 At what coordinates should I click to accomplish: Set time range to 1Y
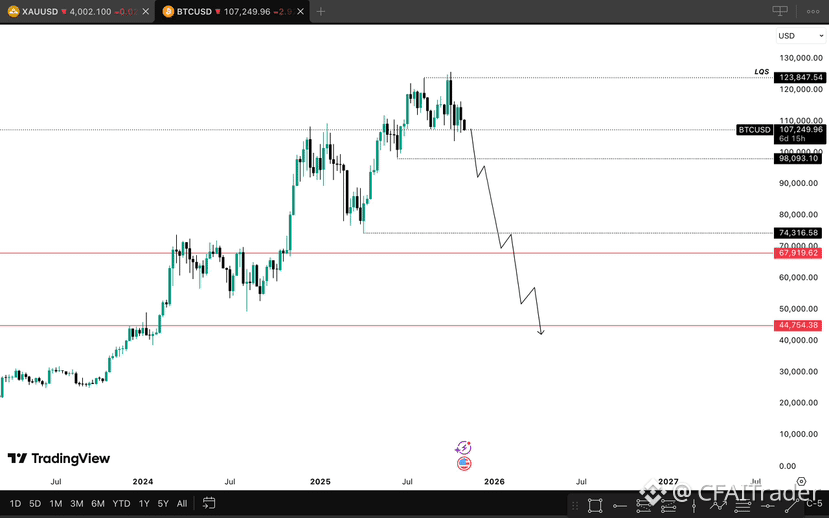tap(144, 503)
